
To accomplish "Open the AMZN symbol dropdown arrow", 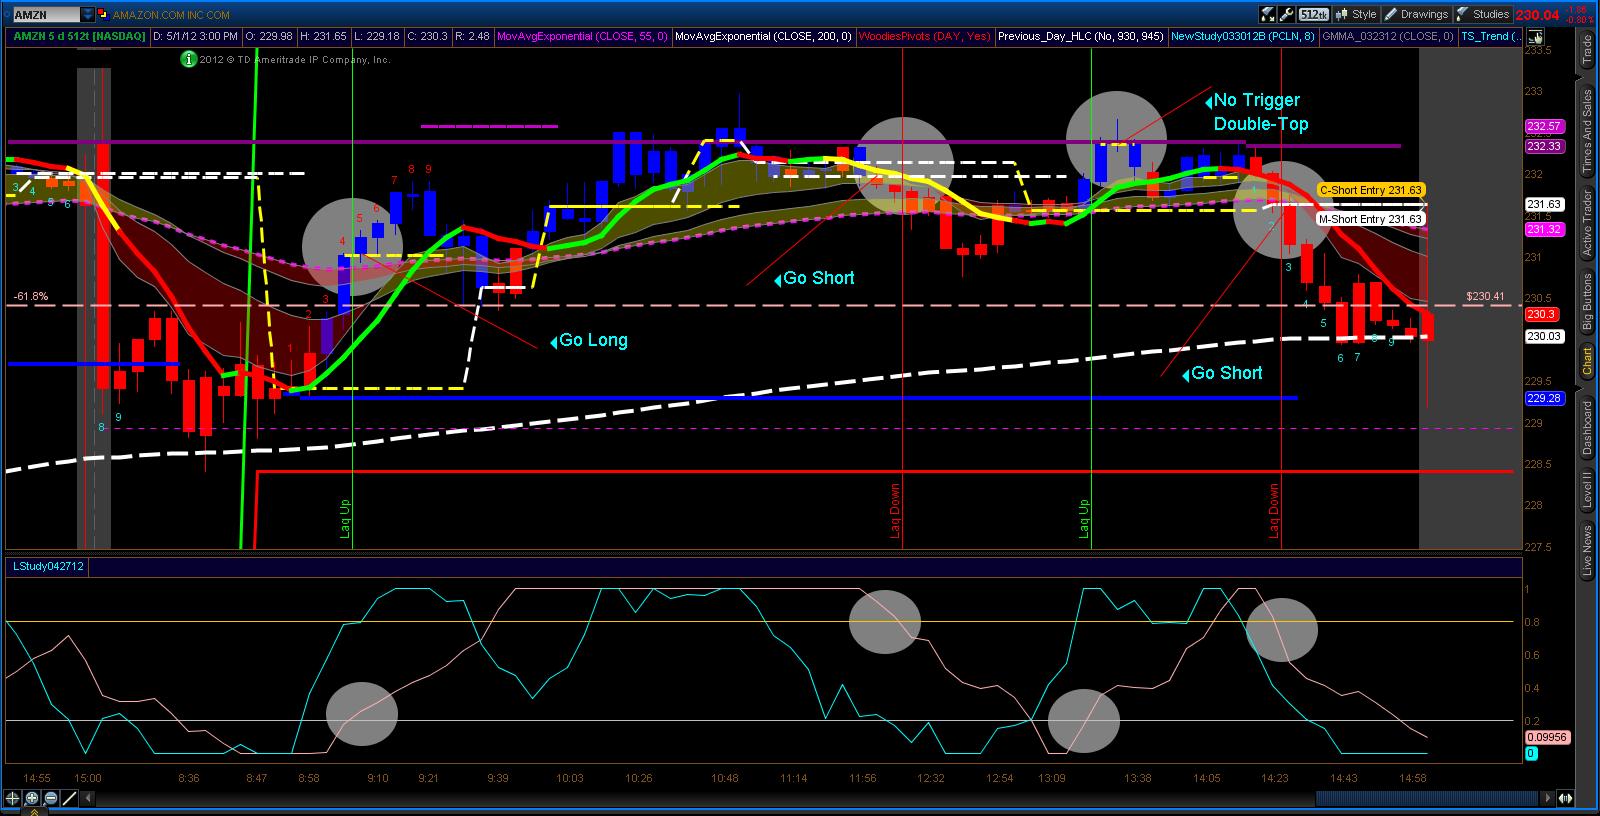I will click(x=88, y=15).
